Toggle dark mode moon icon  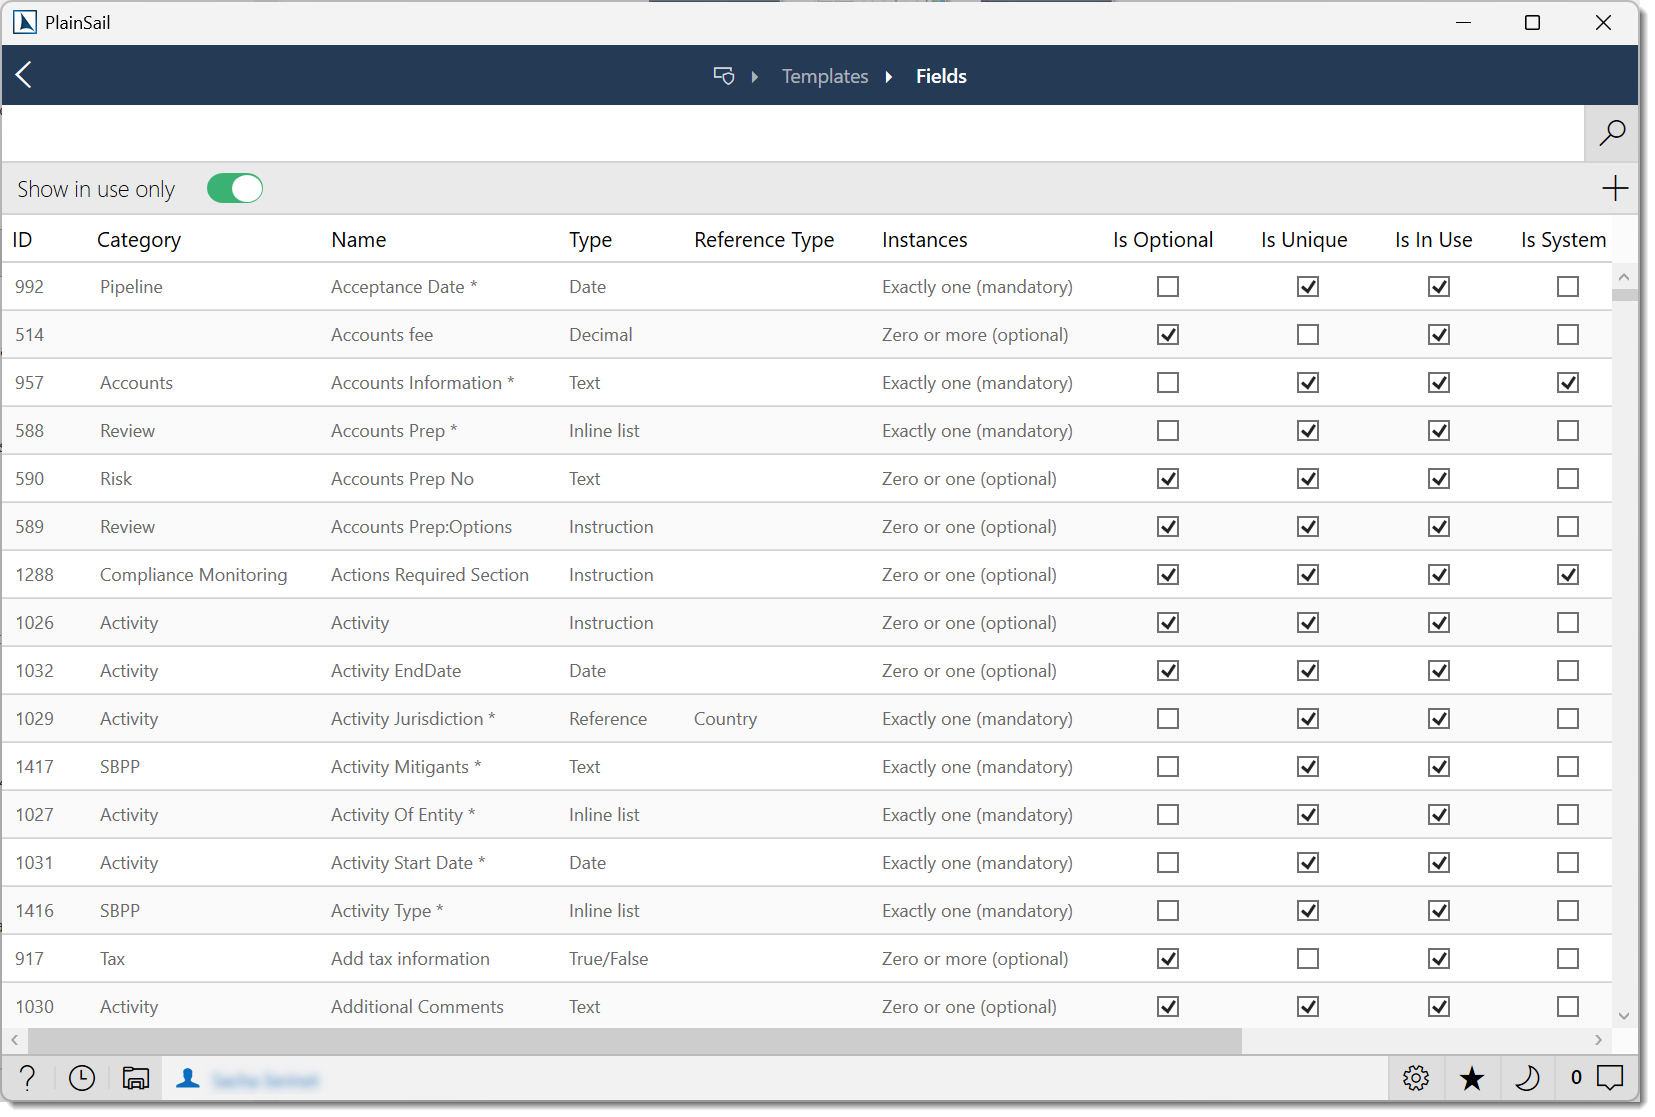[x=1527, y=1078]
